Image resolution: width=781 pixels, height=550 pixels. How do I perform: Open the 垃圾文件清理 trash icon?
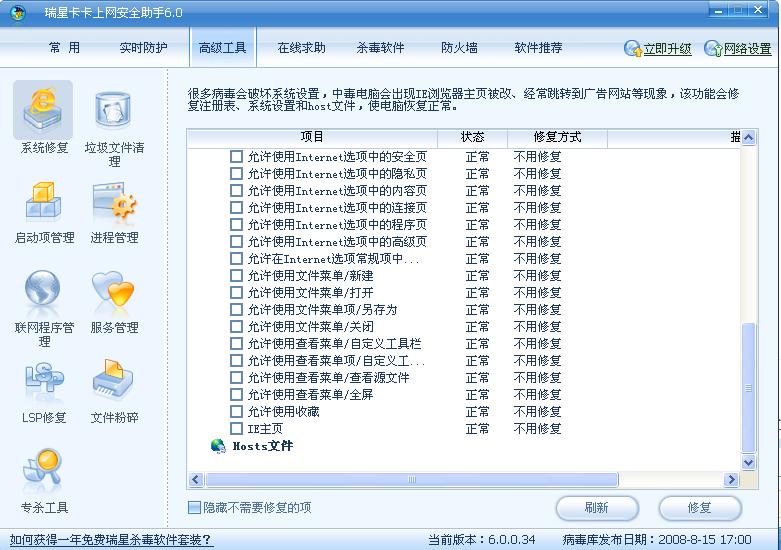(113, 110)
